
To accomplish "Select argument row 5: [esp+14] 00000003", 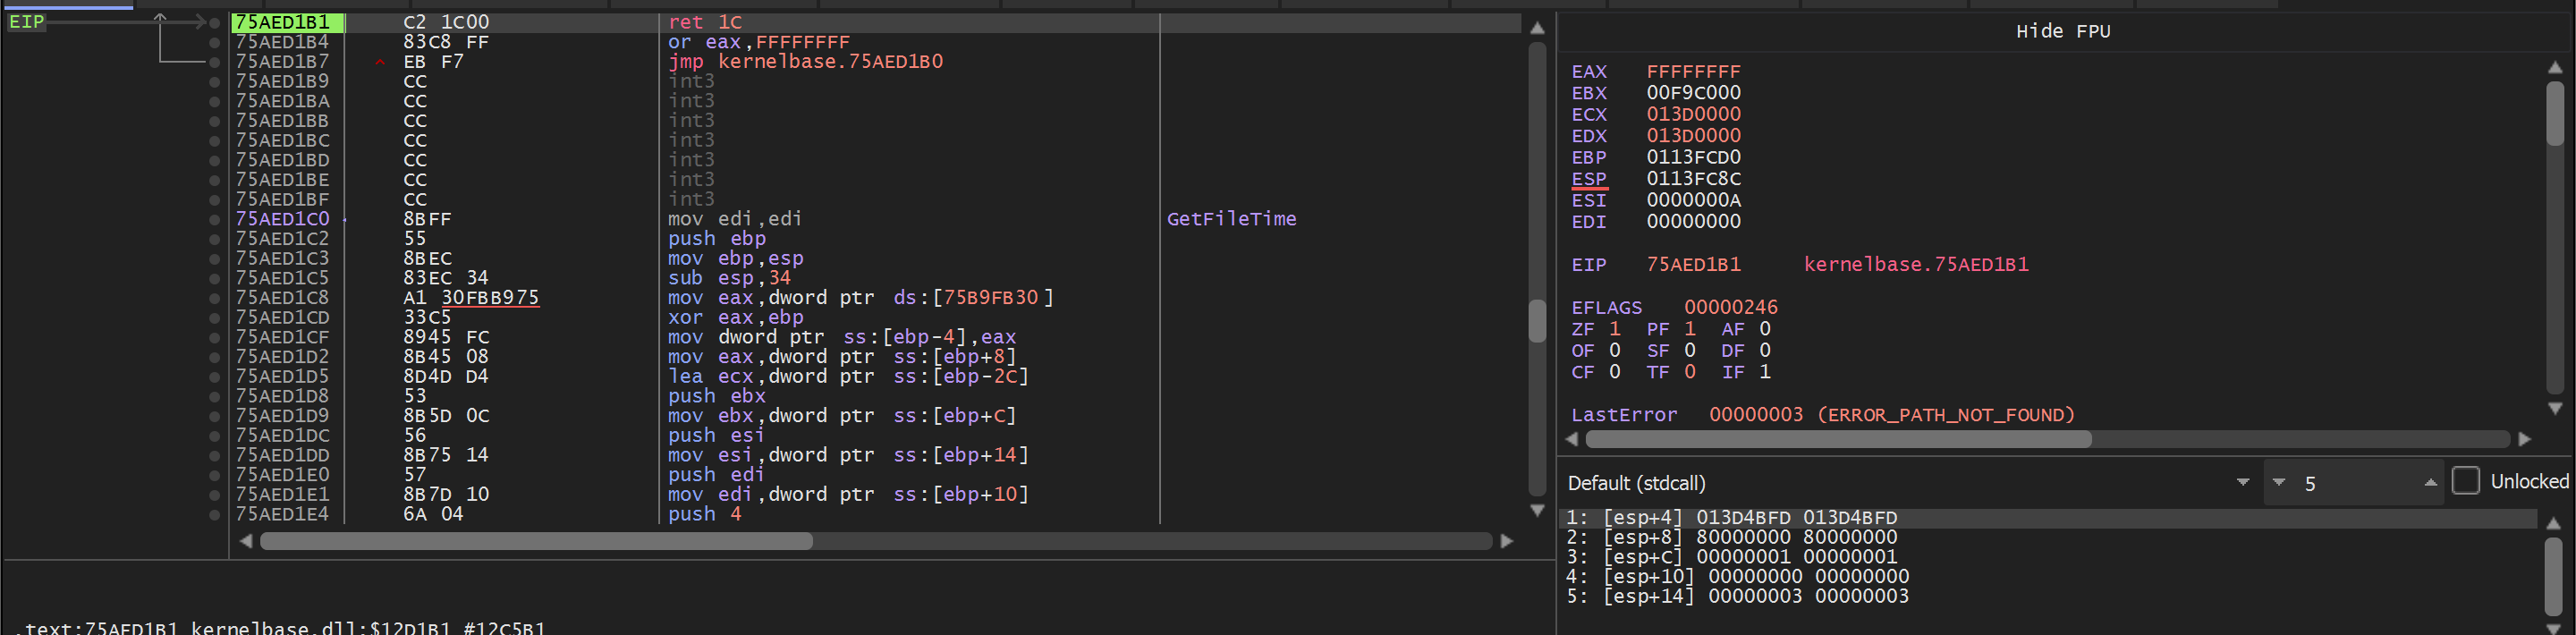I will (2048, 596).
